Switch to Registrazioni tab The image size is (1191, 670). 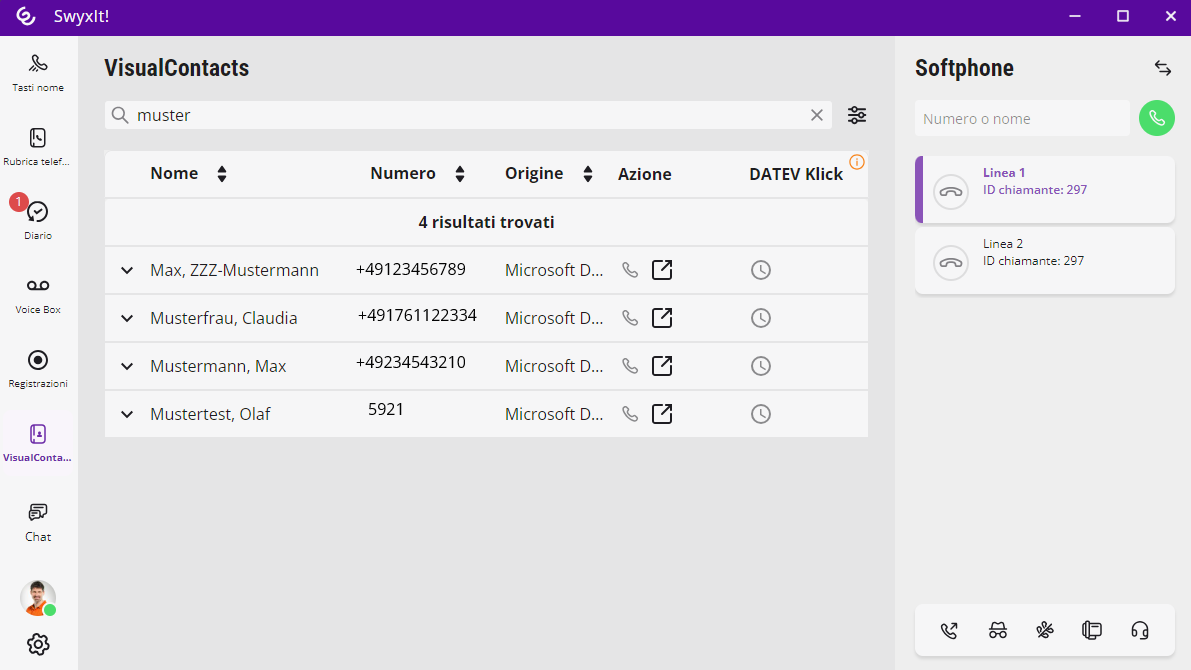click(38, 368)
